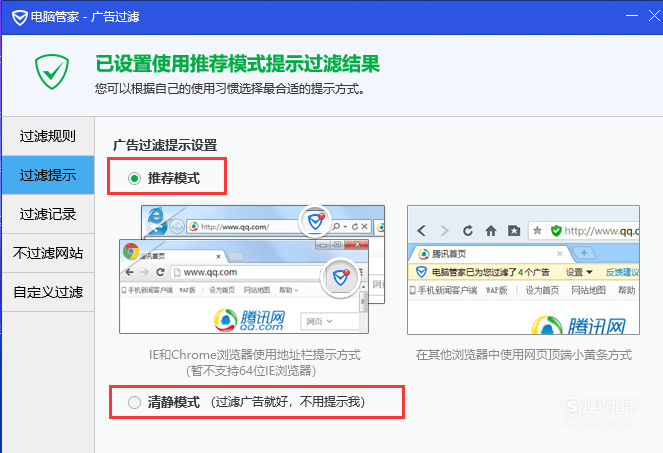Screen dimensions: 663x453
Task: Minimize the 广告过滤 window
Action: pos(632,16)
